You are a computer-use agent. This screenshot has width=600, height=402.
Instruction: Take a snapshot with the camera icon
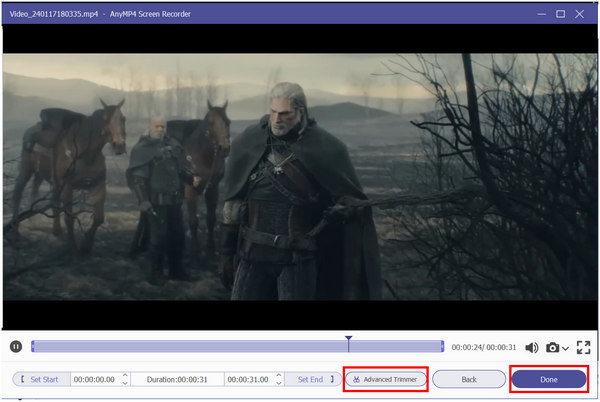click(x=552, y=347)
